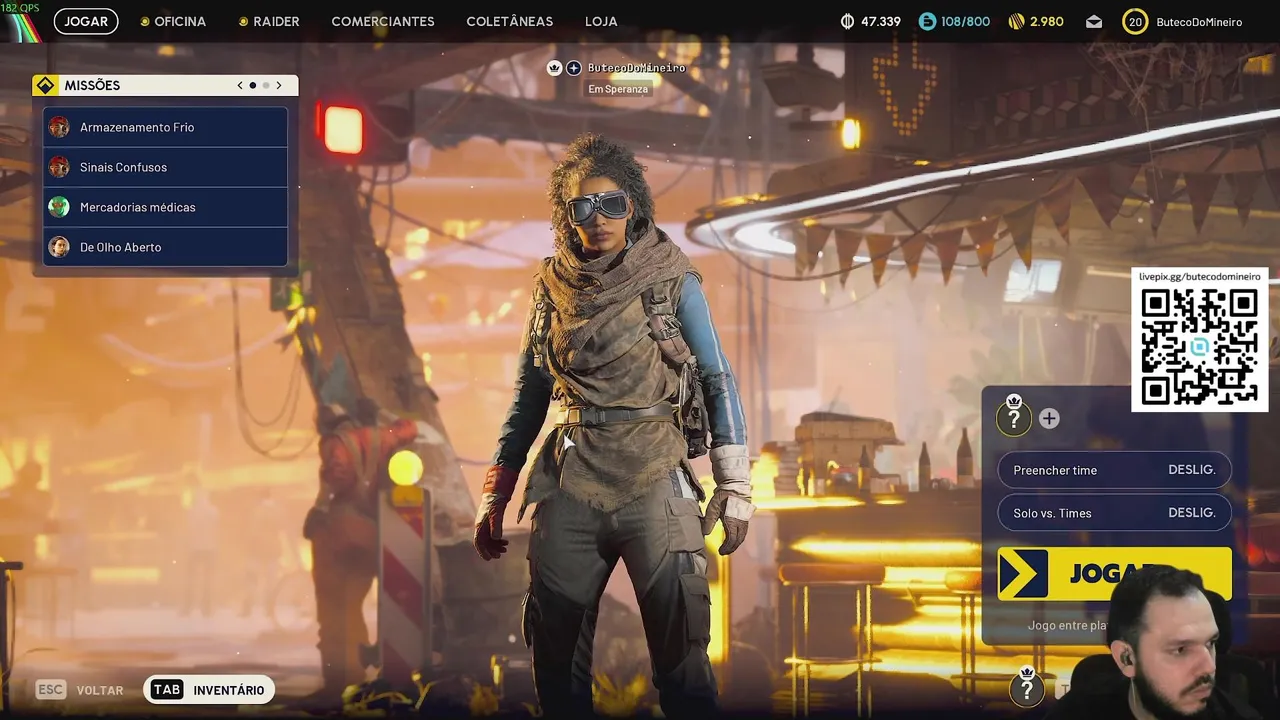Invite a player with the plus button
Screen dimensions: 1280x720
point(1049,419)
